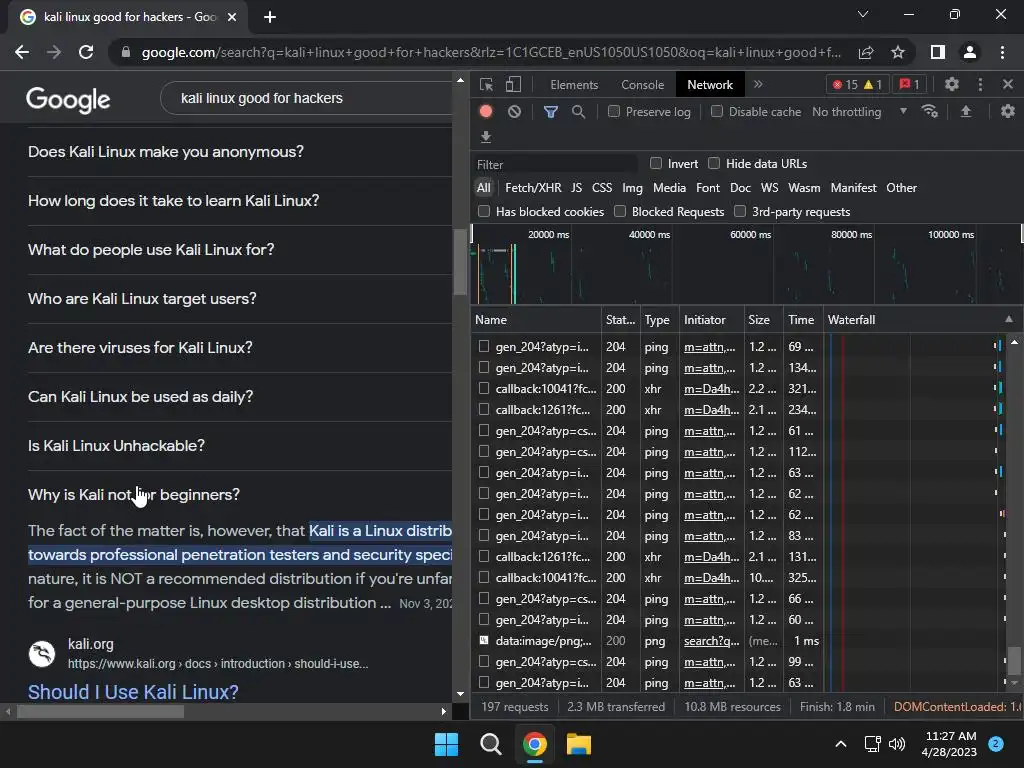
Task: Click Export HAR download icon
Action: pos(486,136)
